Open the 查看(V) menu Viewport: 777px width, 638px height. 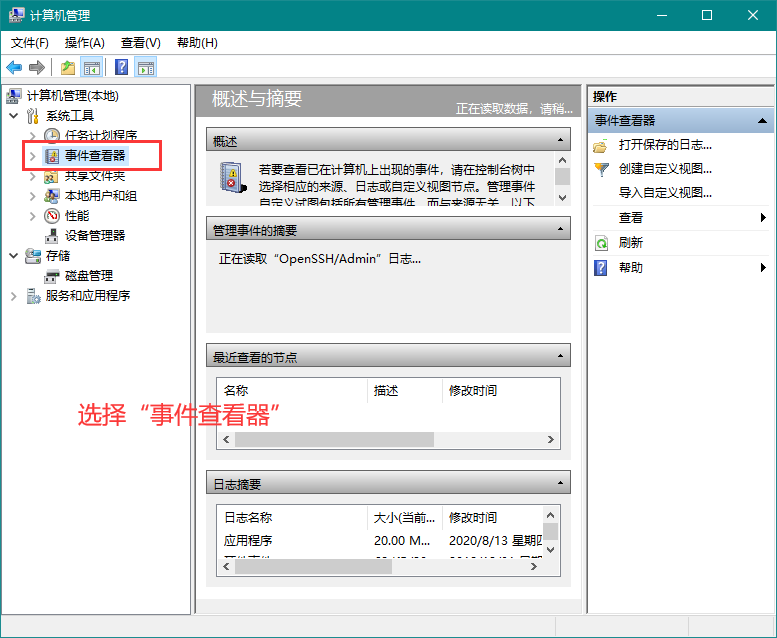click(x=141, y=43)
